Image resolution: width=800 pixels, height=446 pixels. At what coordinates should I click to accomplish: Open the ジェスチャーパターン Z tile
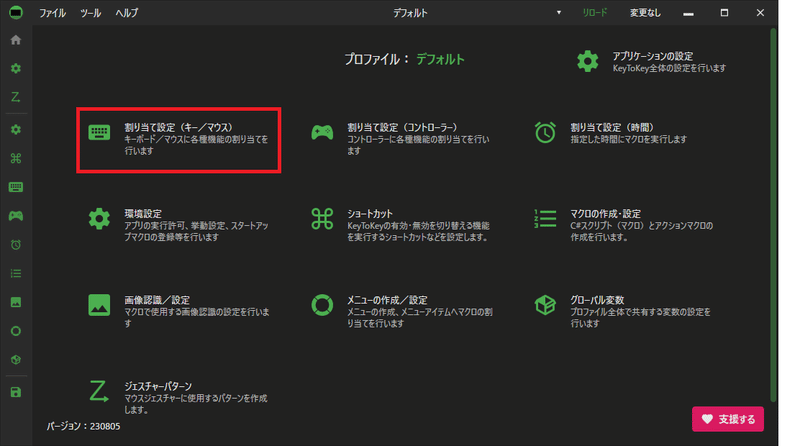pyautogui.click(x=178, y=398)
